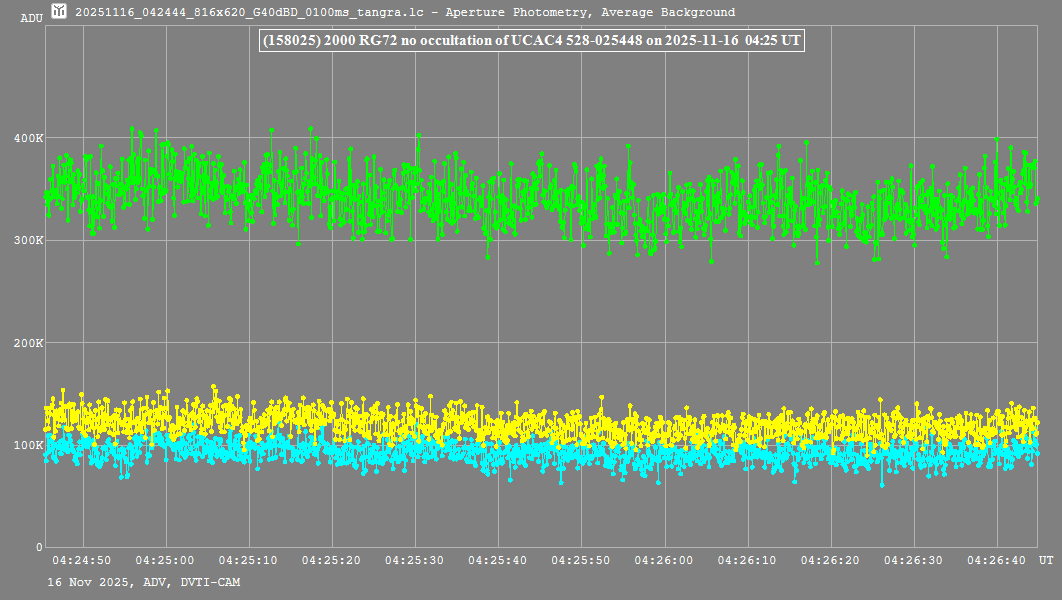The width and height of the screenshot is (1062, 600).
Task: Pick the 04:25:20 time tick label
Action: click(x=331, y=562)
